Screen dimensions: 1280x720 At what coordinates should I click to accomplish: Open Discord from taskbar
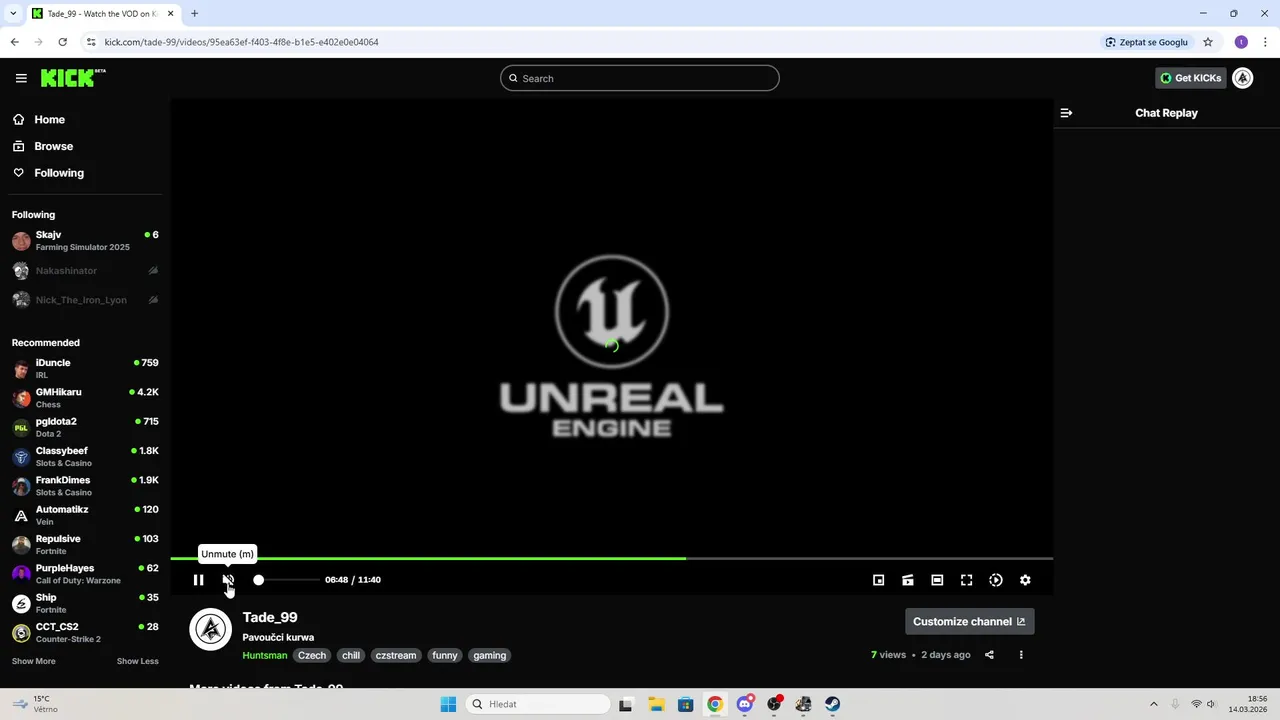click(x=745, y=704)
